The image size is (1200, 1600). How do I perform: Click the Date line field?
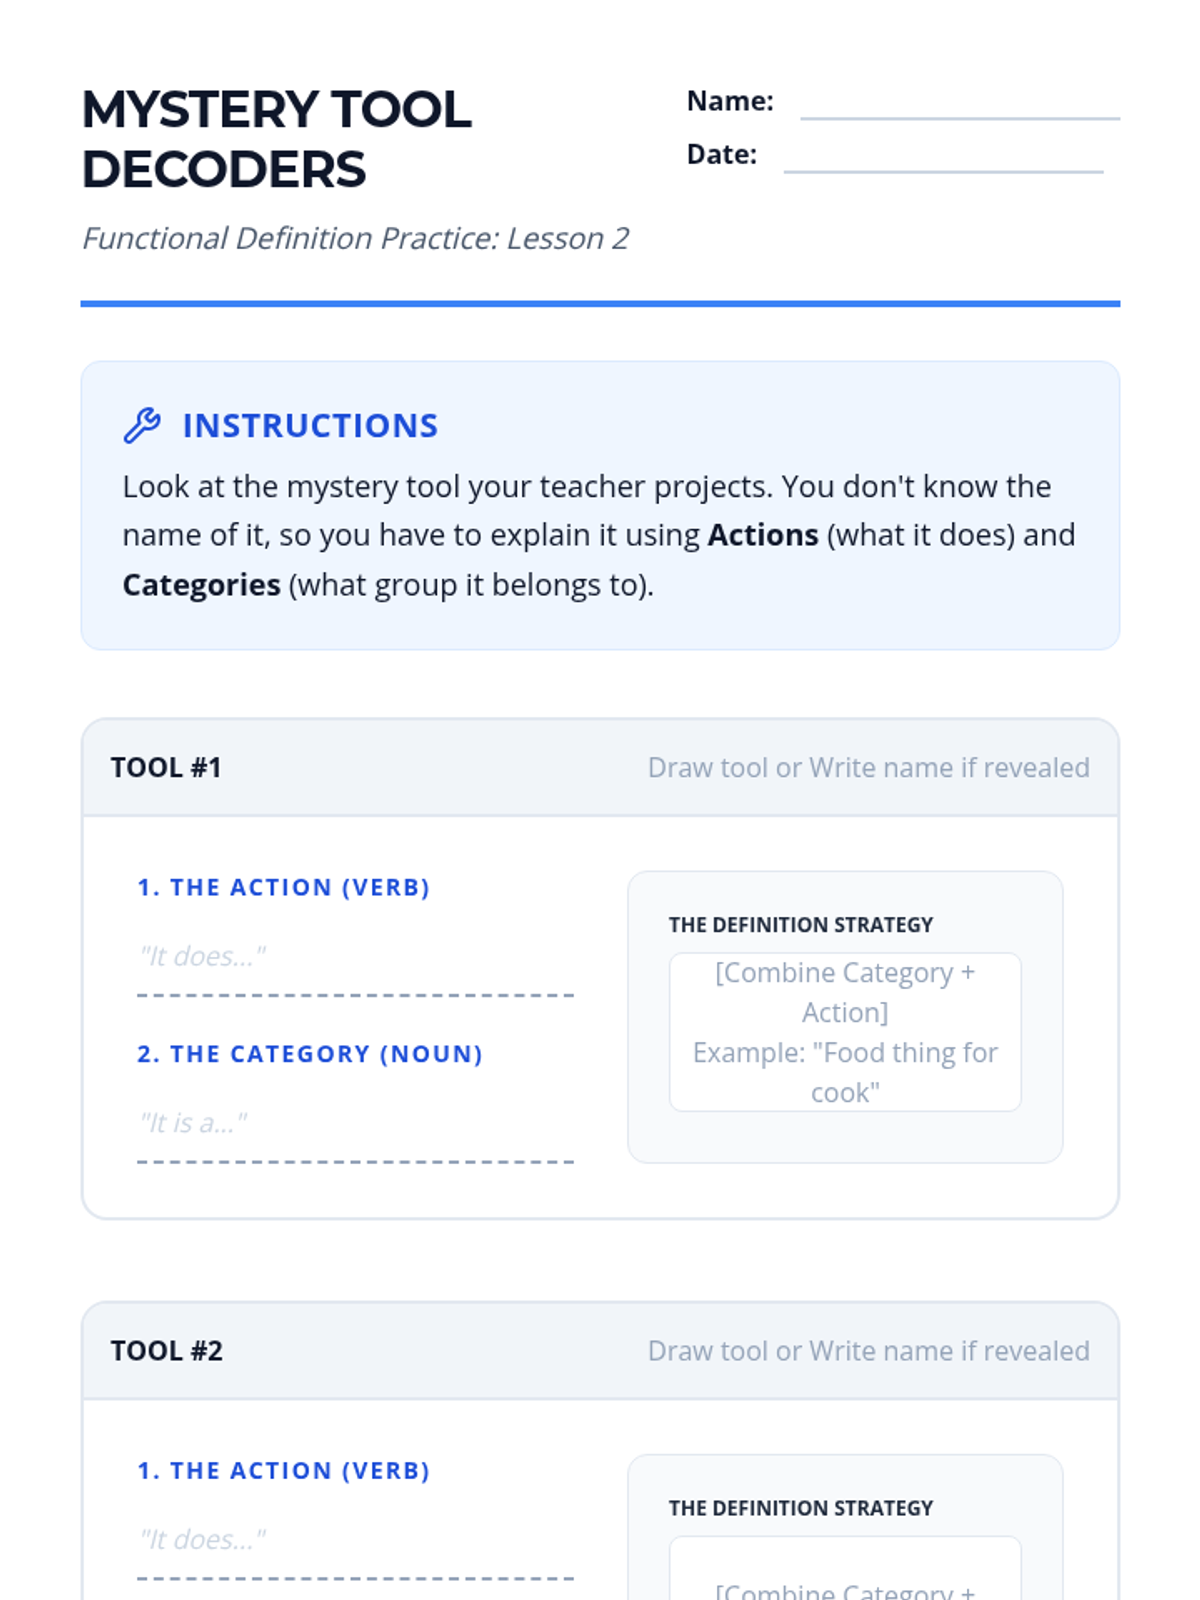[x=943, y=156]
